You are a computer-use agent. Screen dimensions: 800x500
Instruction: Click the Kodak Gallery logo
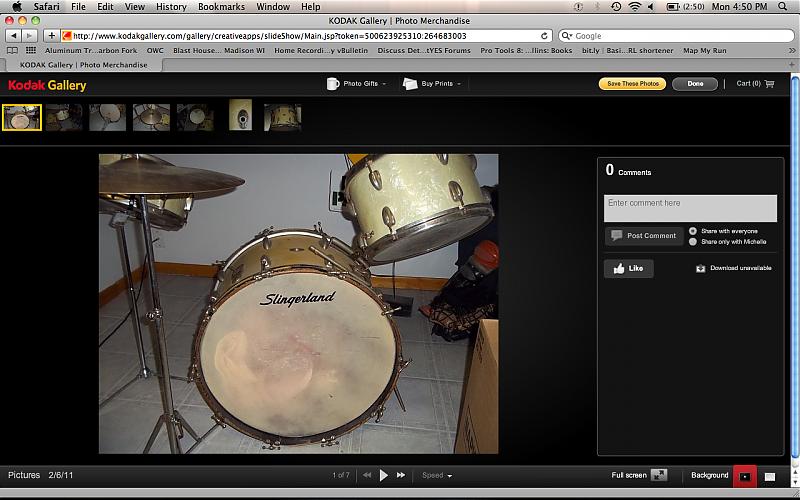click(47, 85)
